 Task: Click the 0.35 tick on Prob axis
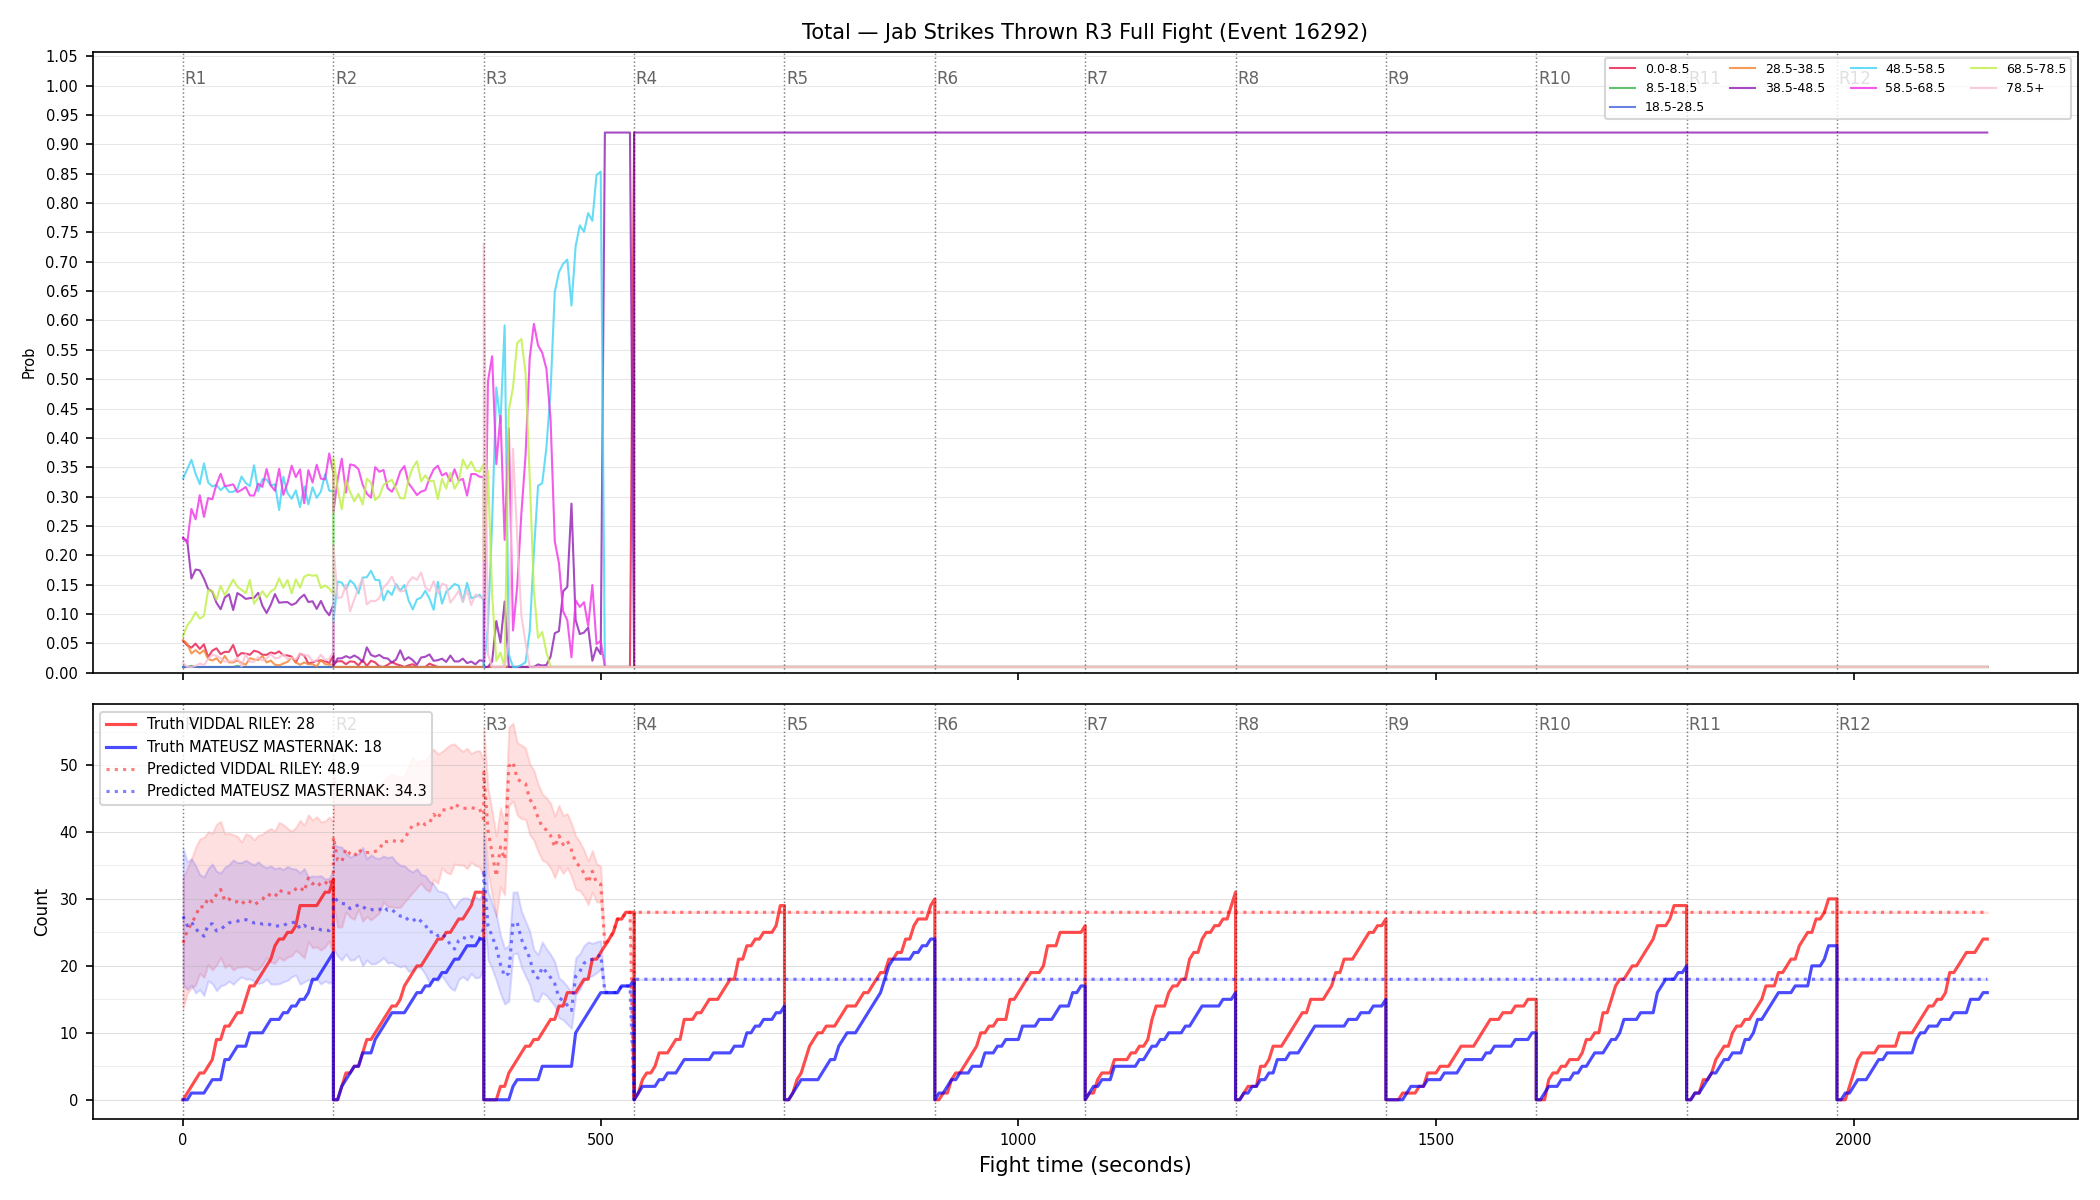(62, 467)
